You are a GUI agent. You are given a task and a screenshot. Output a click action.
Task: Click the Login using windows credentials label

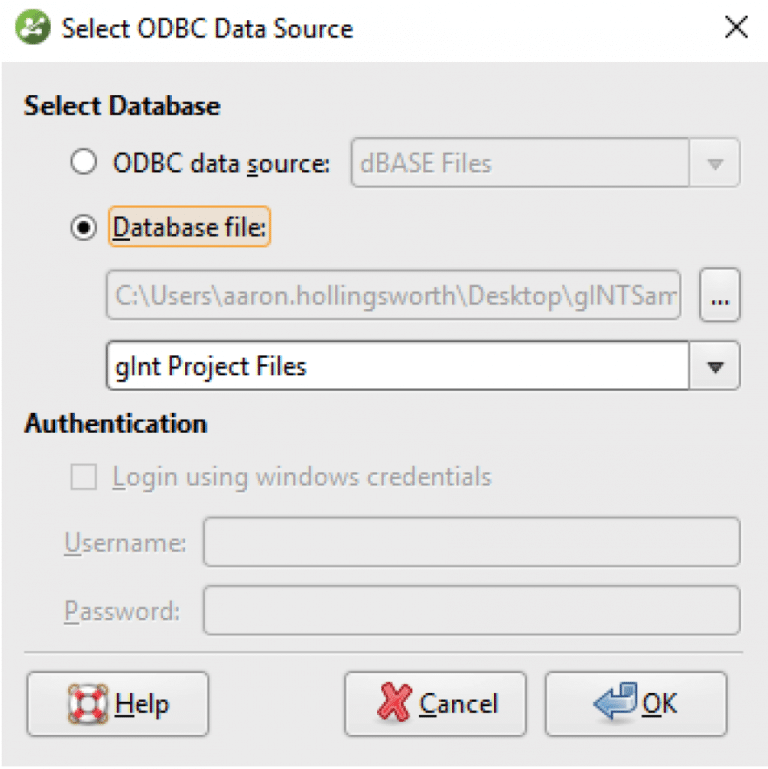click(302, 477)
